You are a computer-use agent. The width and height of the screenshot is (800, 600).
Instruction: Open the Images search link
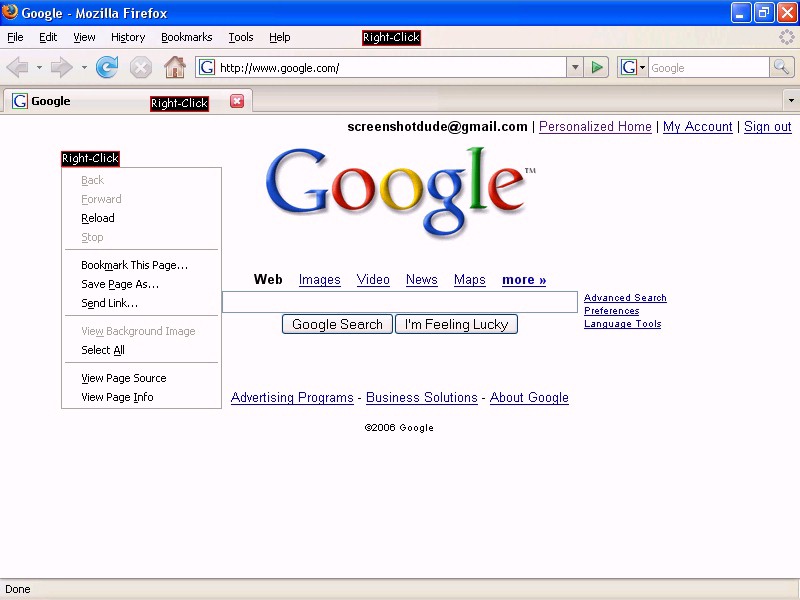point(319,280)
